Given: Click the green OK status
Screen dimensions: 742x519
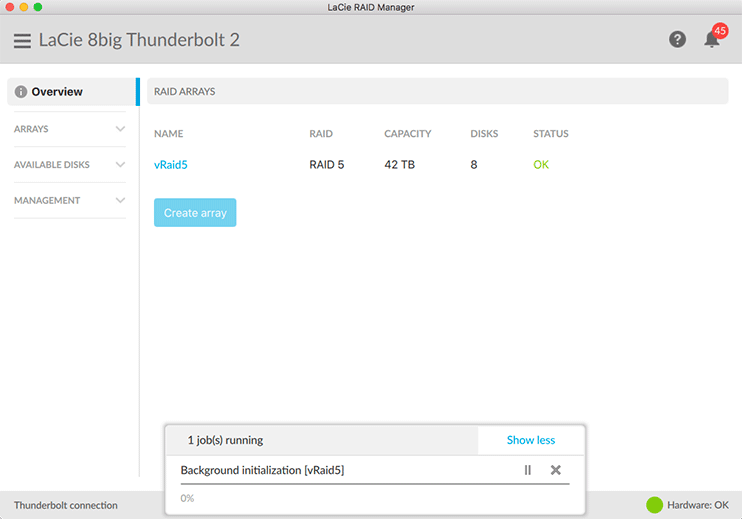Looking at the screenshot, I should click(541, 165).
